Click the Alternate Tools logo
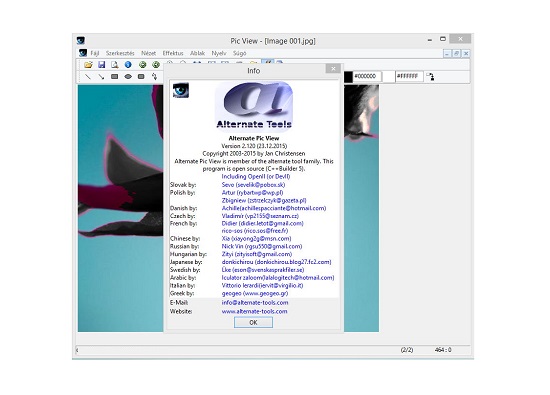The height and width of the screenshot is (395, 550). (254, 106)
